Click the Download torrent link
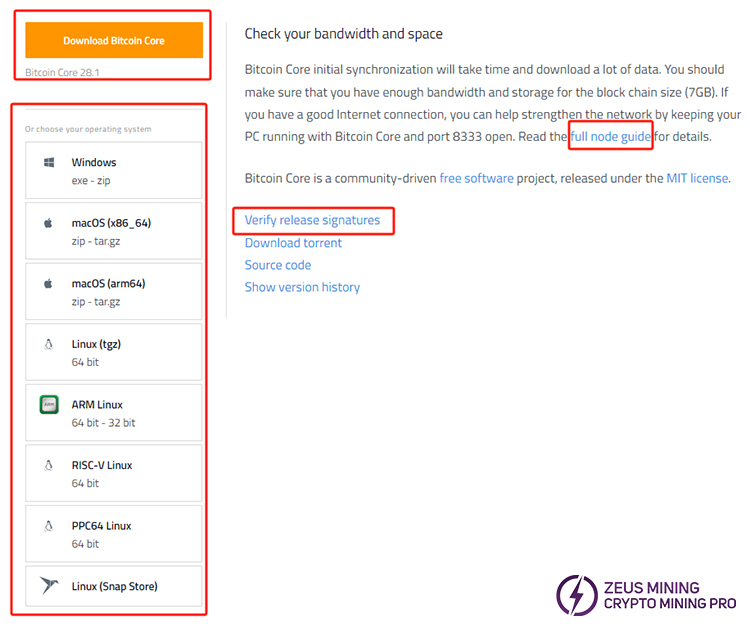The image size is (750, 627). (293, 243)
